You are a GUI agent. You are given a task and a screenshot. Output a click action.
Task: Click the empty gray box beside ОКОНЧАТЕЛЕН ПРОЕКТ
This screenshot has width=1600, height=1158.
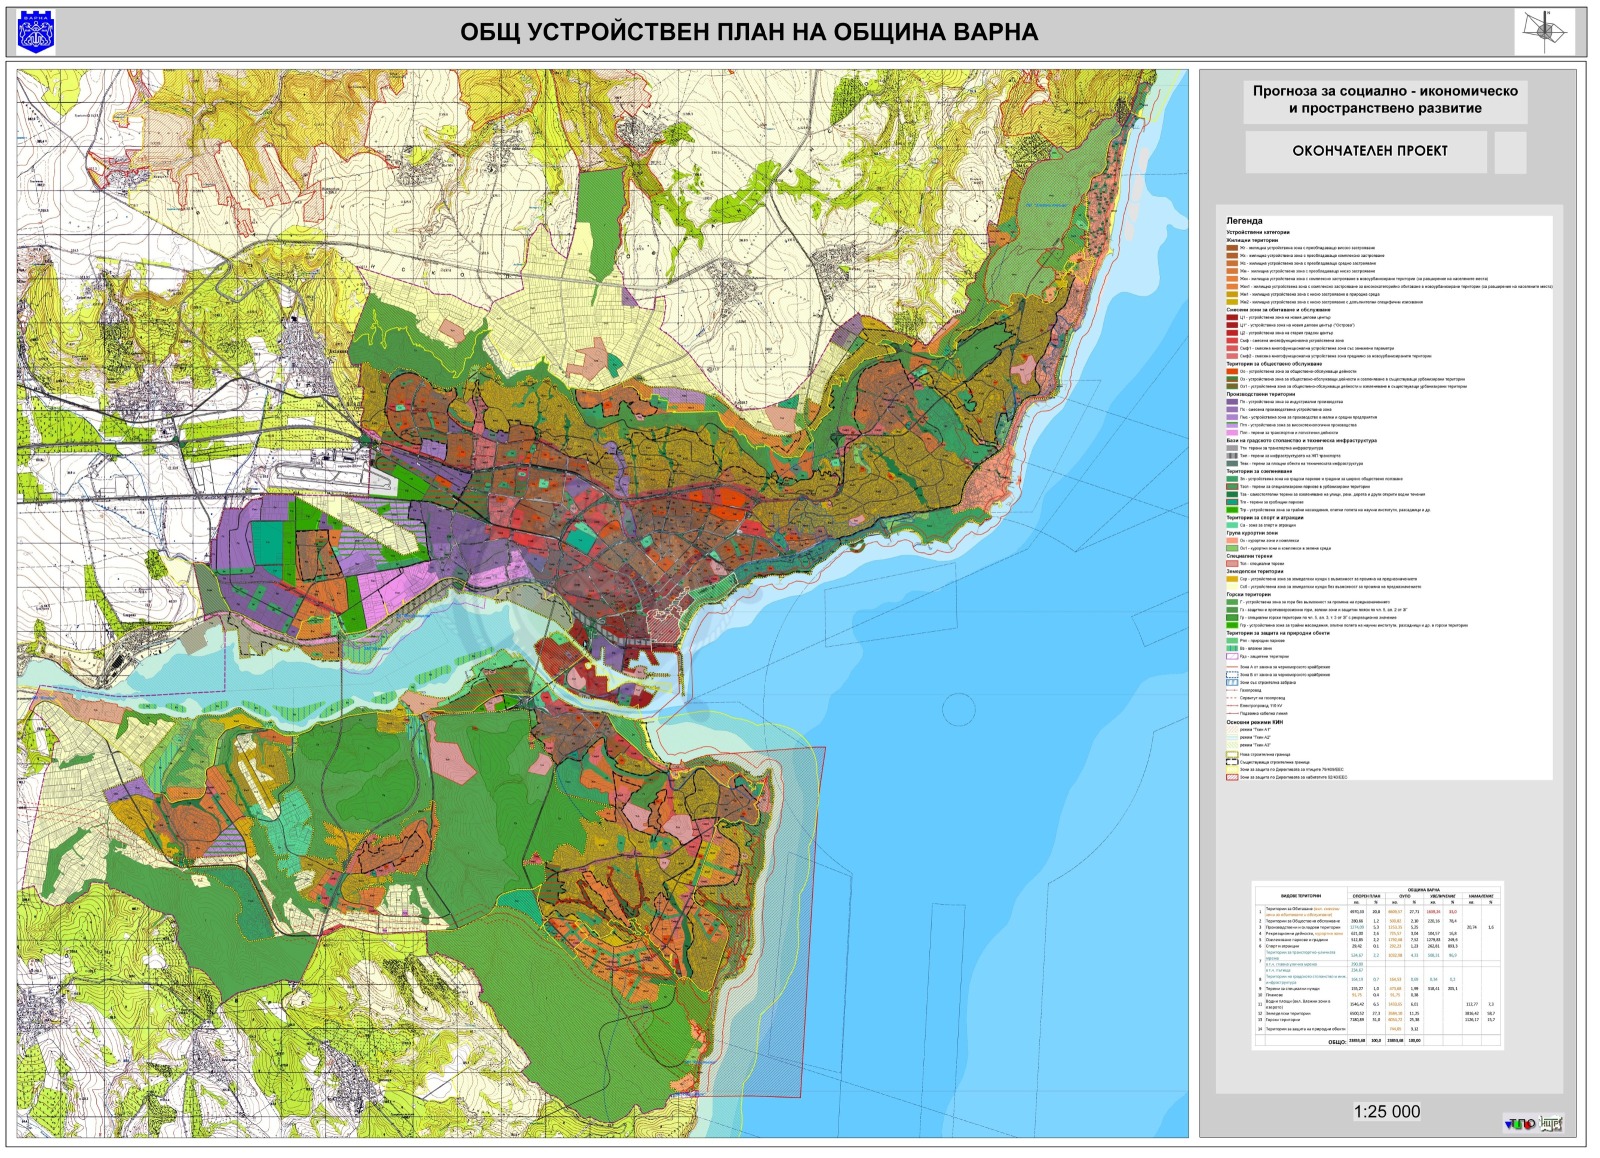pos(1510,152)
